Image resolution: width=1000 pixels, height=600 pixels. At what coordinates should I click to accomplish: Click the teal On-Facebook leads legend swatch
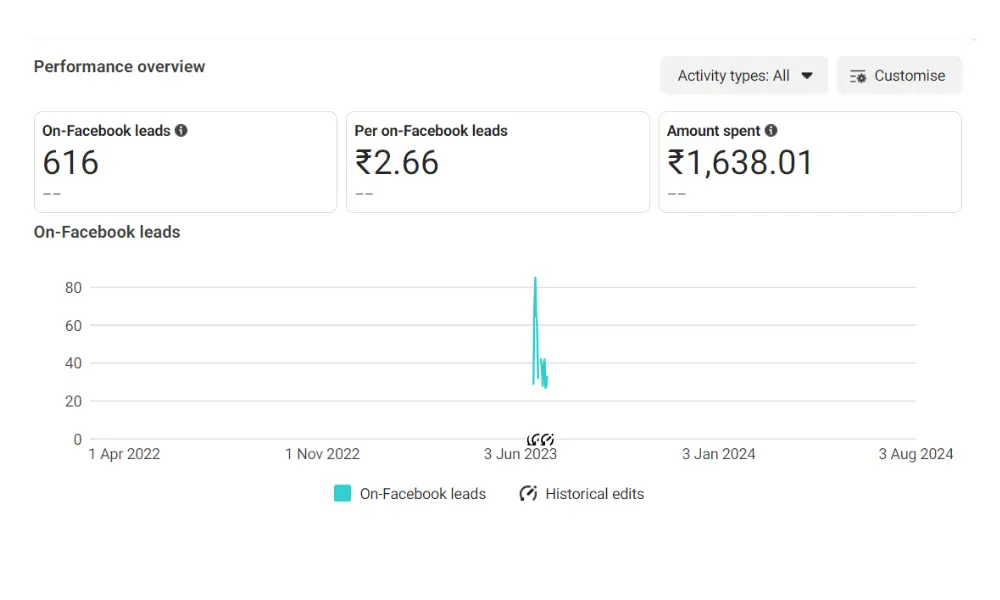pyautogui.click(x=342, y=493)
